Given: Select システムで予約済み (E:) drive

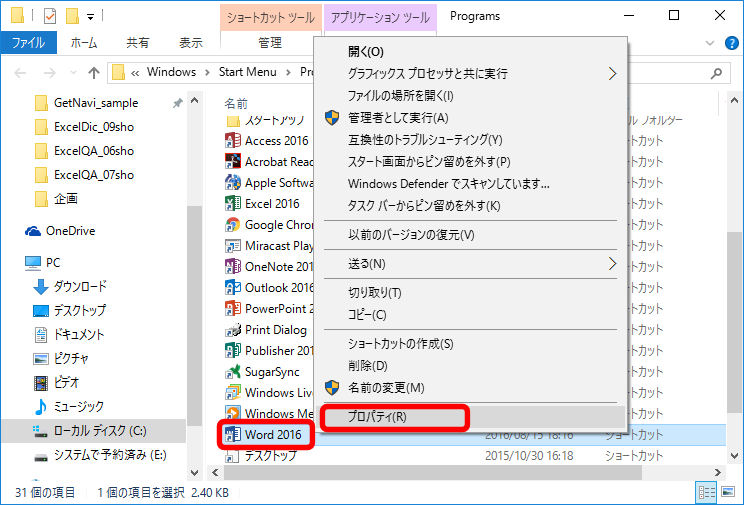Looking at the screenshot, I should pyautogui.click(x=100, y=456).
